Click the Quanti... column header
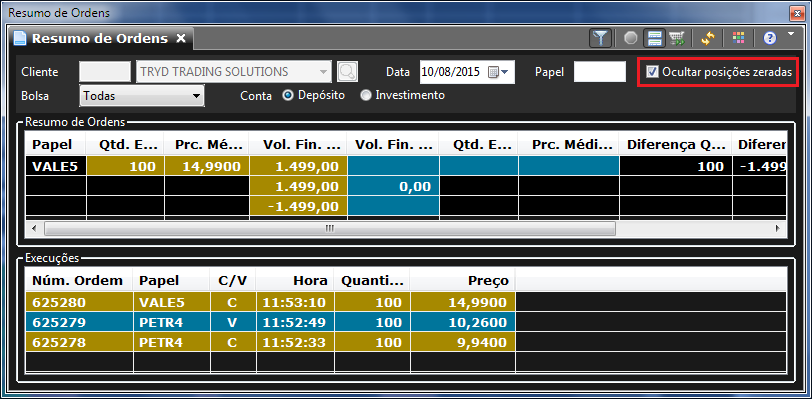Viewport: 812px width, 399px height. click(x=372, y=280)
